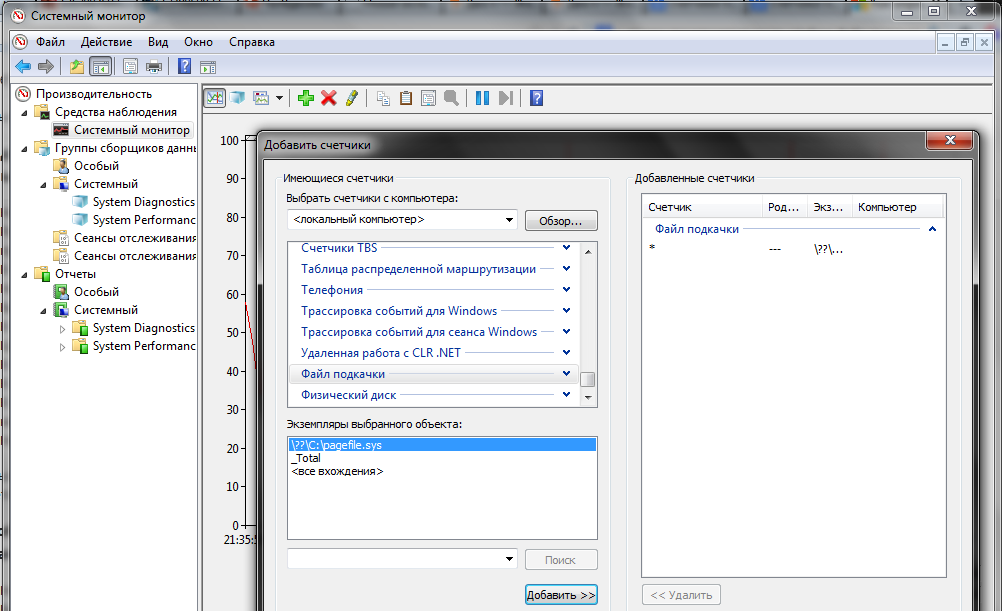
Task: Click the Добавить >> button
Action: 560,595
